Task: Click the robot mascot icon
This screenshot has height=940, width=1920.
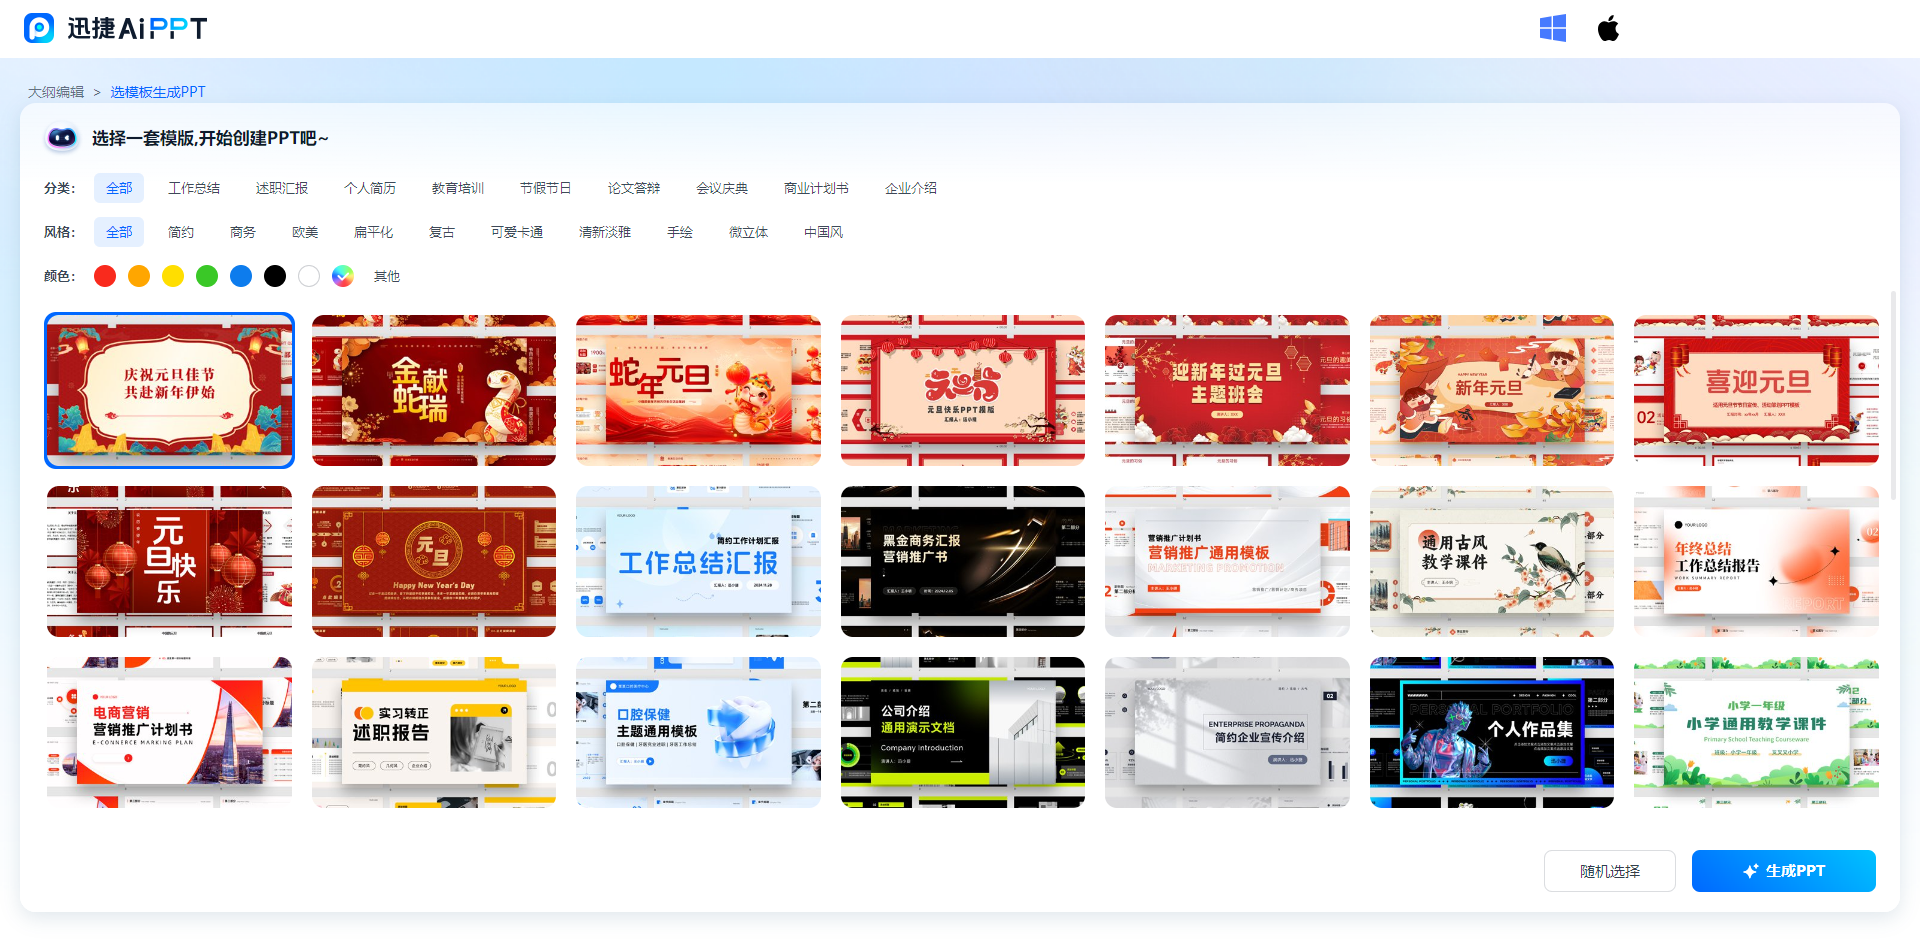Action: pyautogui.click(x=62, y=138)
